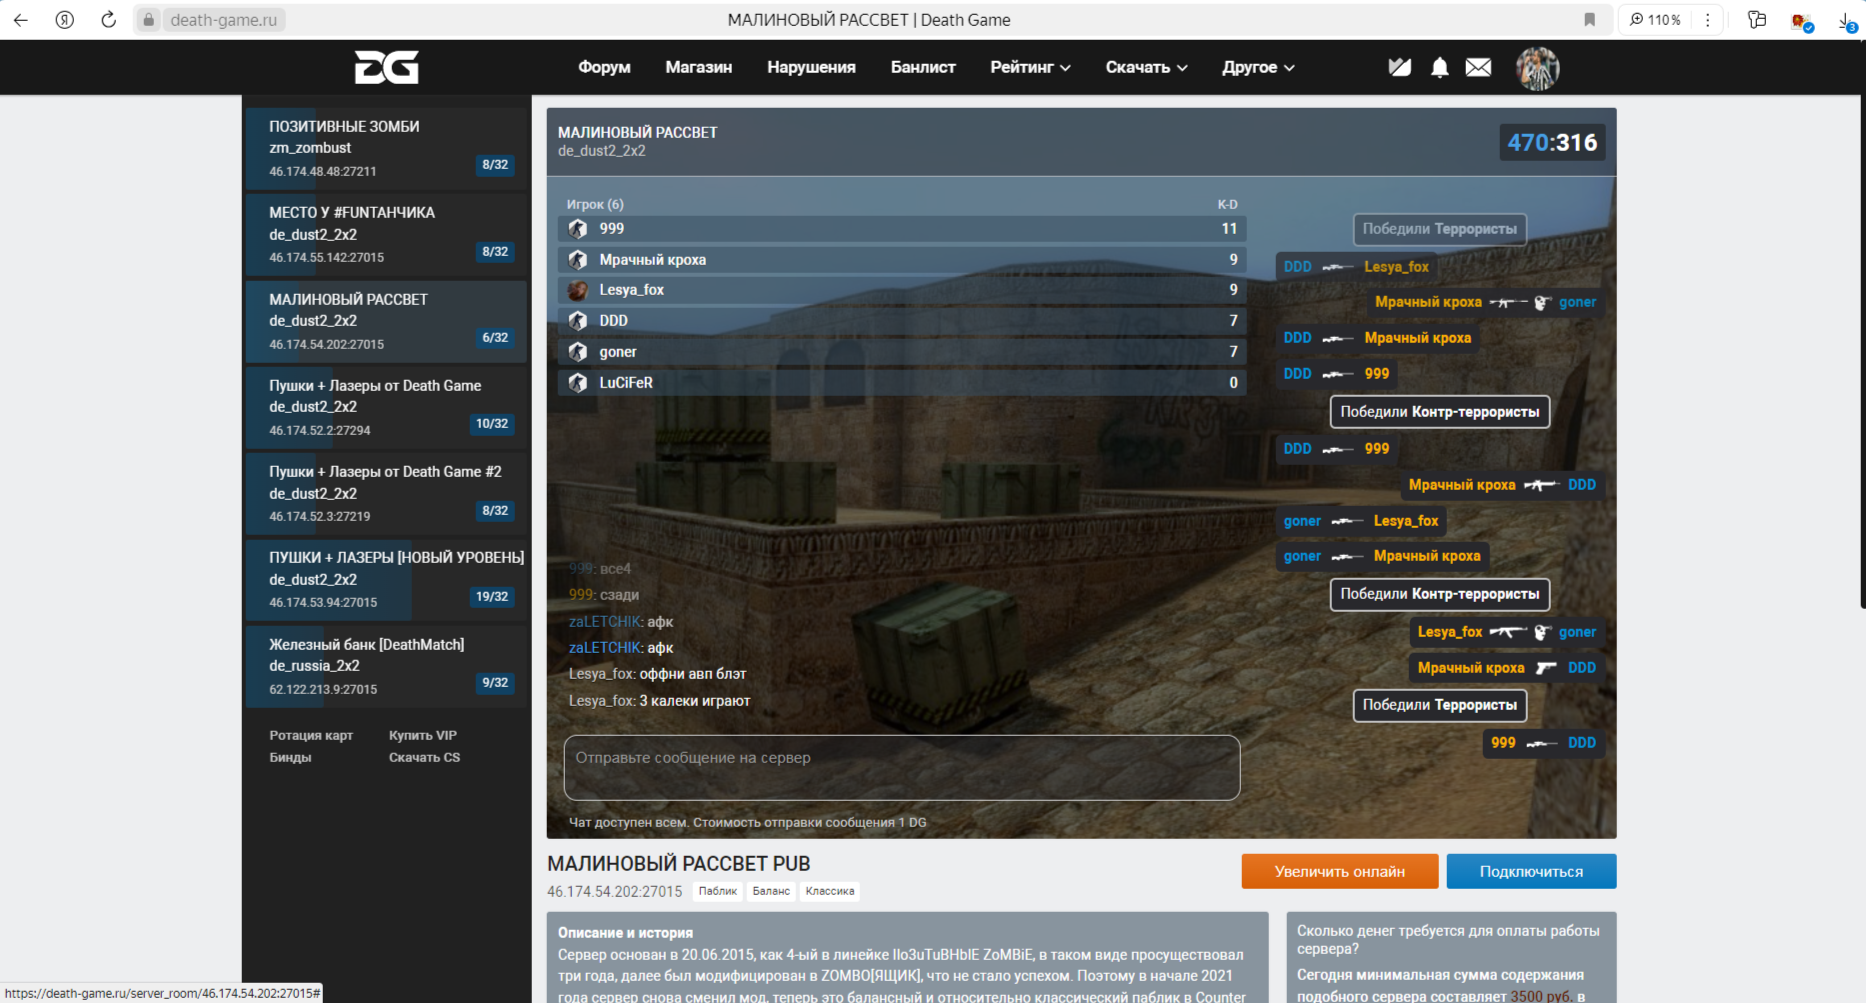Click the Подключиться button

click(1531, 871)
